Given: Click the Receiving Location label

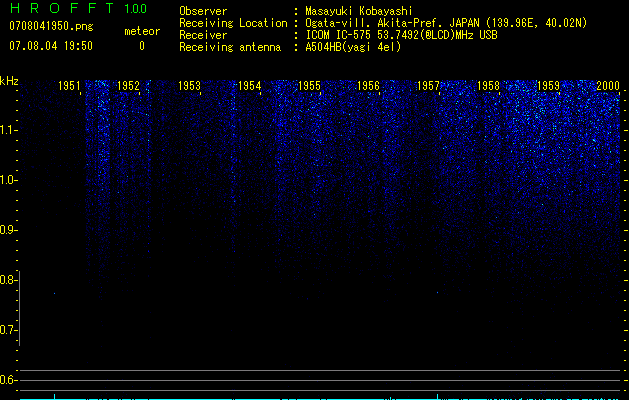Looking at the screenshot, I should point(233,23).
